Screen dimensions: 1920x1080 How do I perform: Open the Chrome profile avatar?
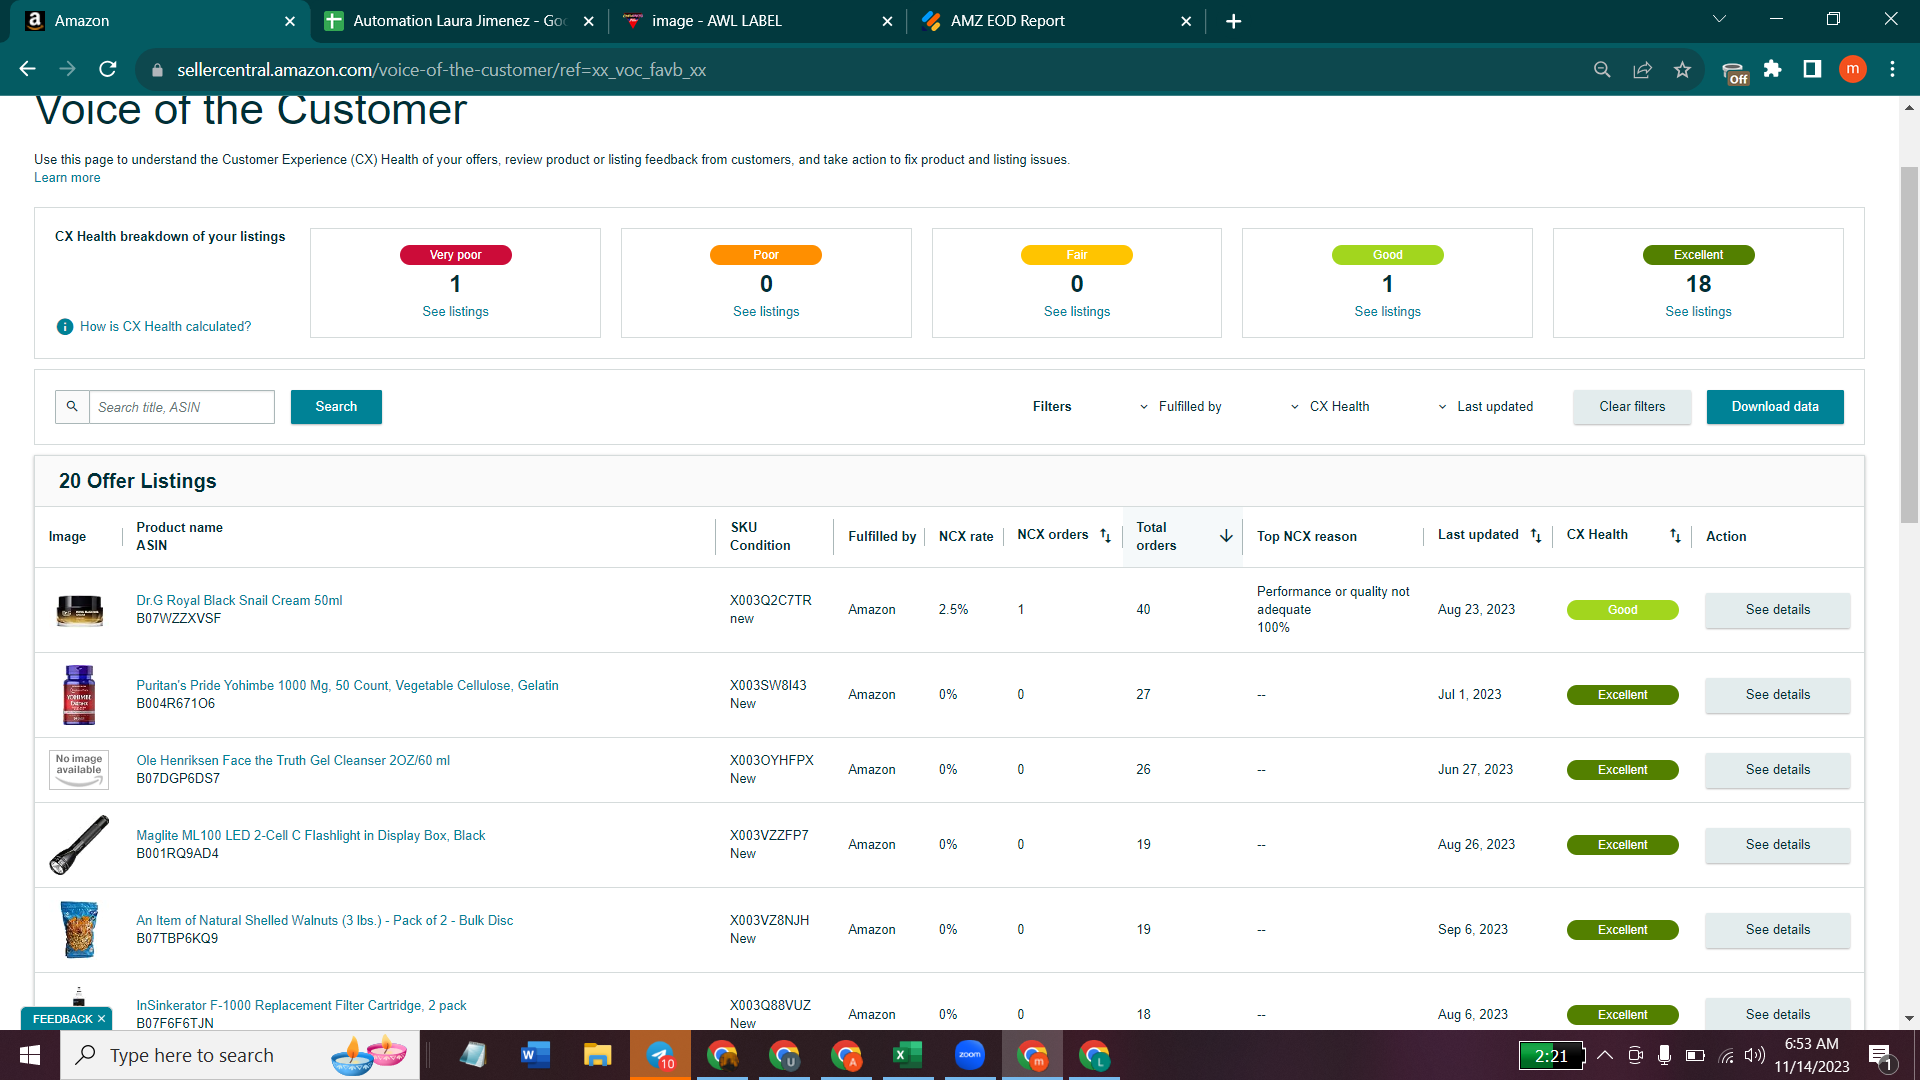[x=1852, y=69]
